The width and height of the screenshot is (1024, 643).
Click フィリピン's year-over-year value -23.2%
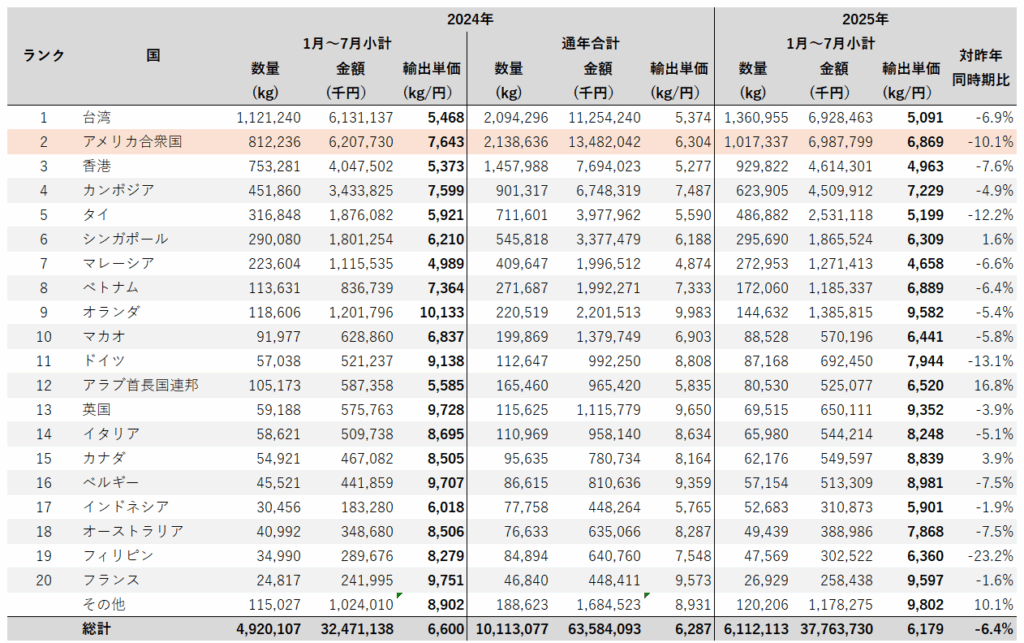(x=991, y=556)
